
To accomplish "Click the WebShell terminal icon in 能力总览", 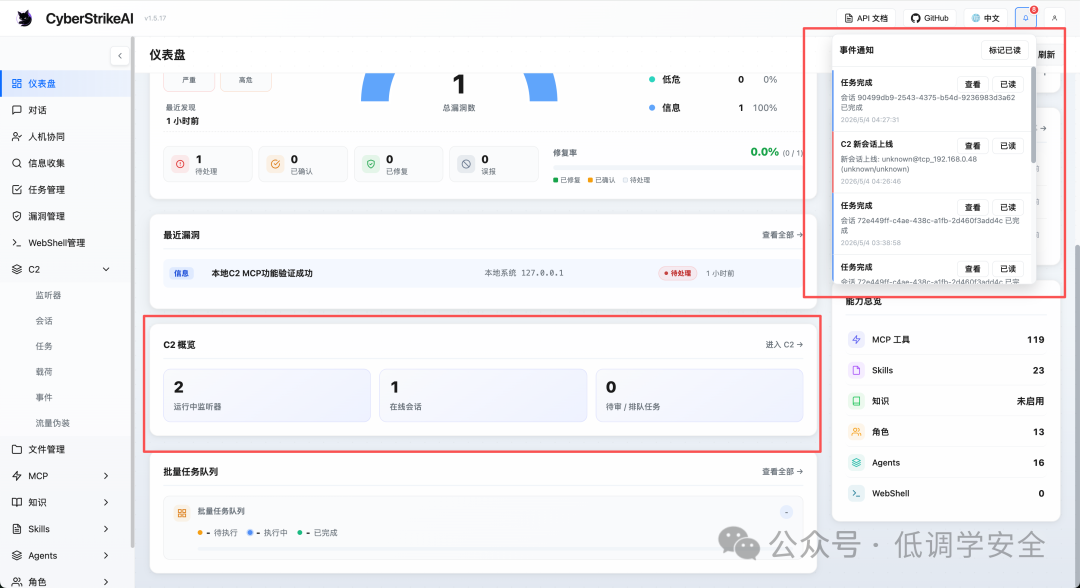I will 856,493.
